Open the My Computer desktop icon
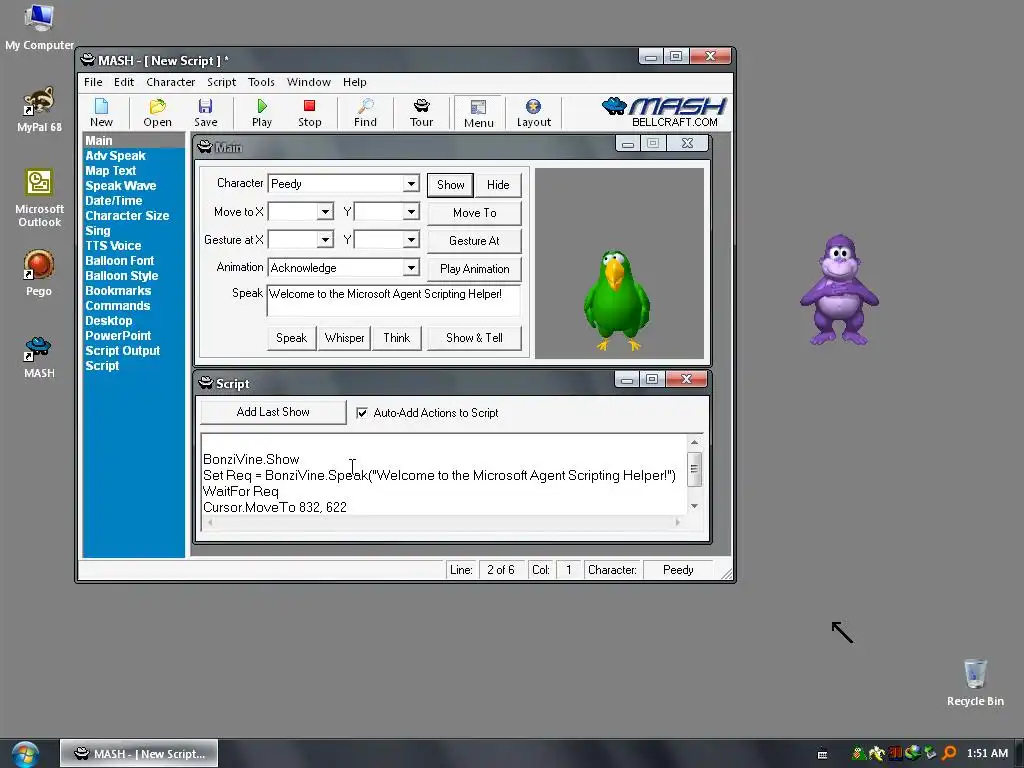 click(39, 27)
